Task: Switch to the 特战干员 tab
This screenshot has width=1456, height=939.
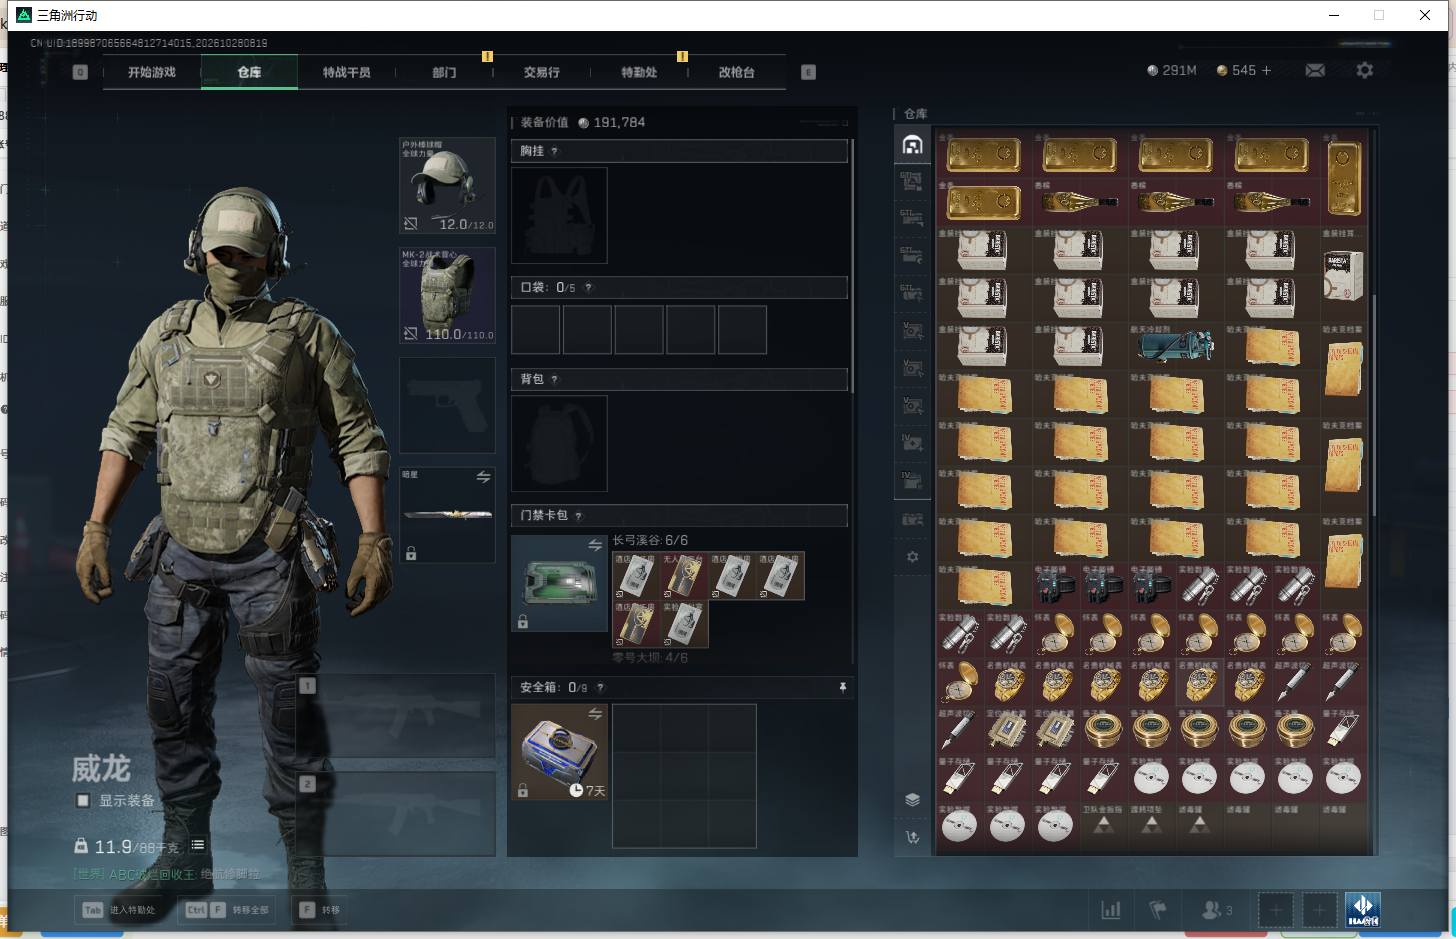Action: click(346, 72)
